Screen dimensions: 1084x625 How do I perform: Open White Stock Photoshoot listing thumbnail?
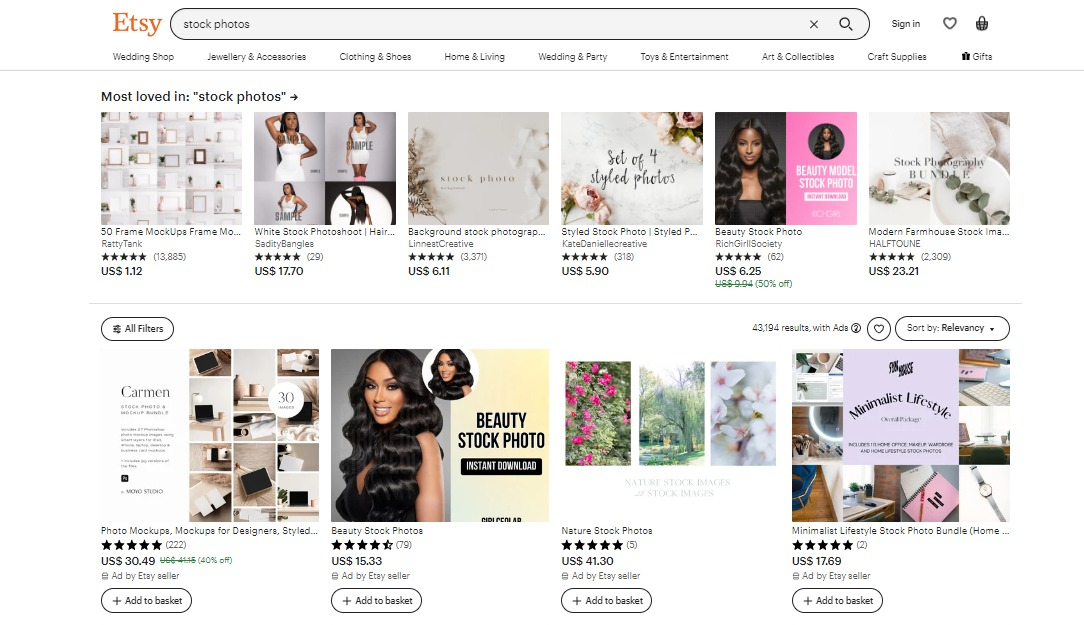point(325,168)
